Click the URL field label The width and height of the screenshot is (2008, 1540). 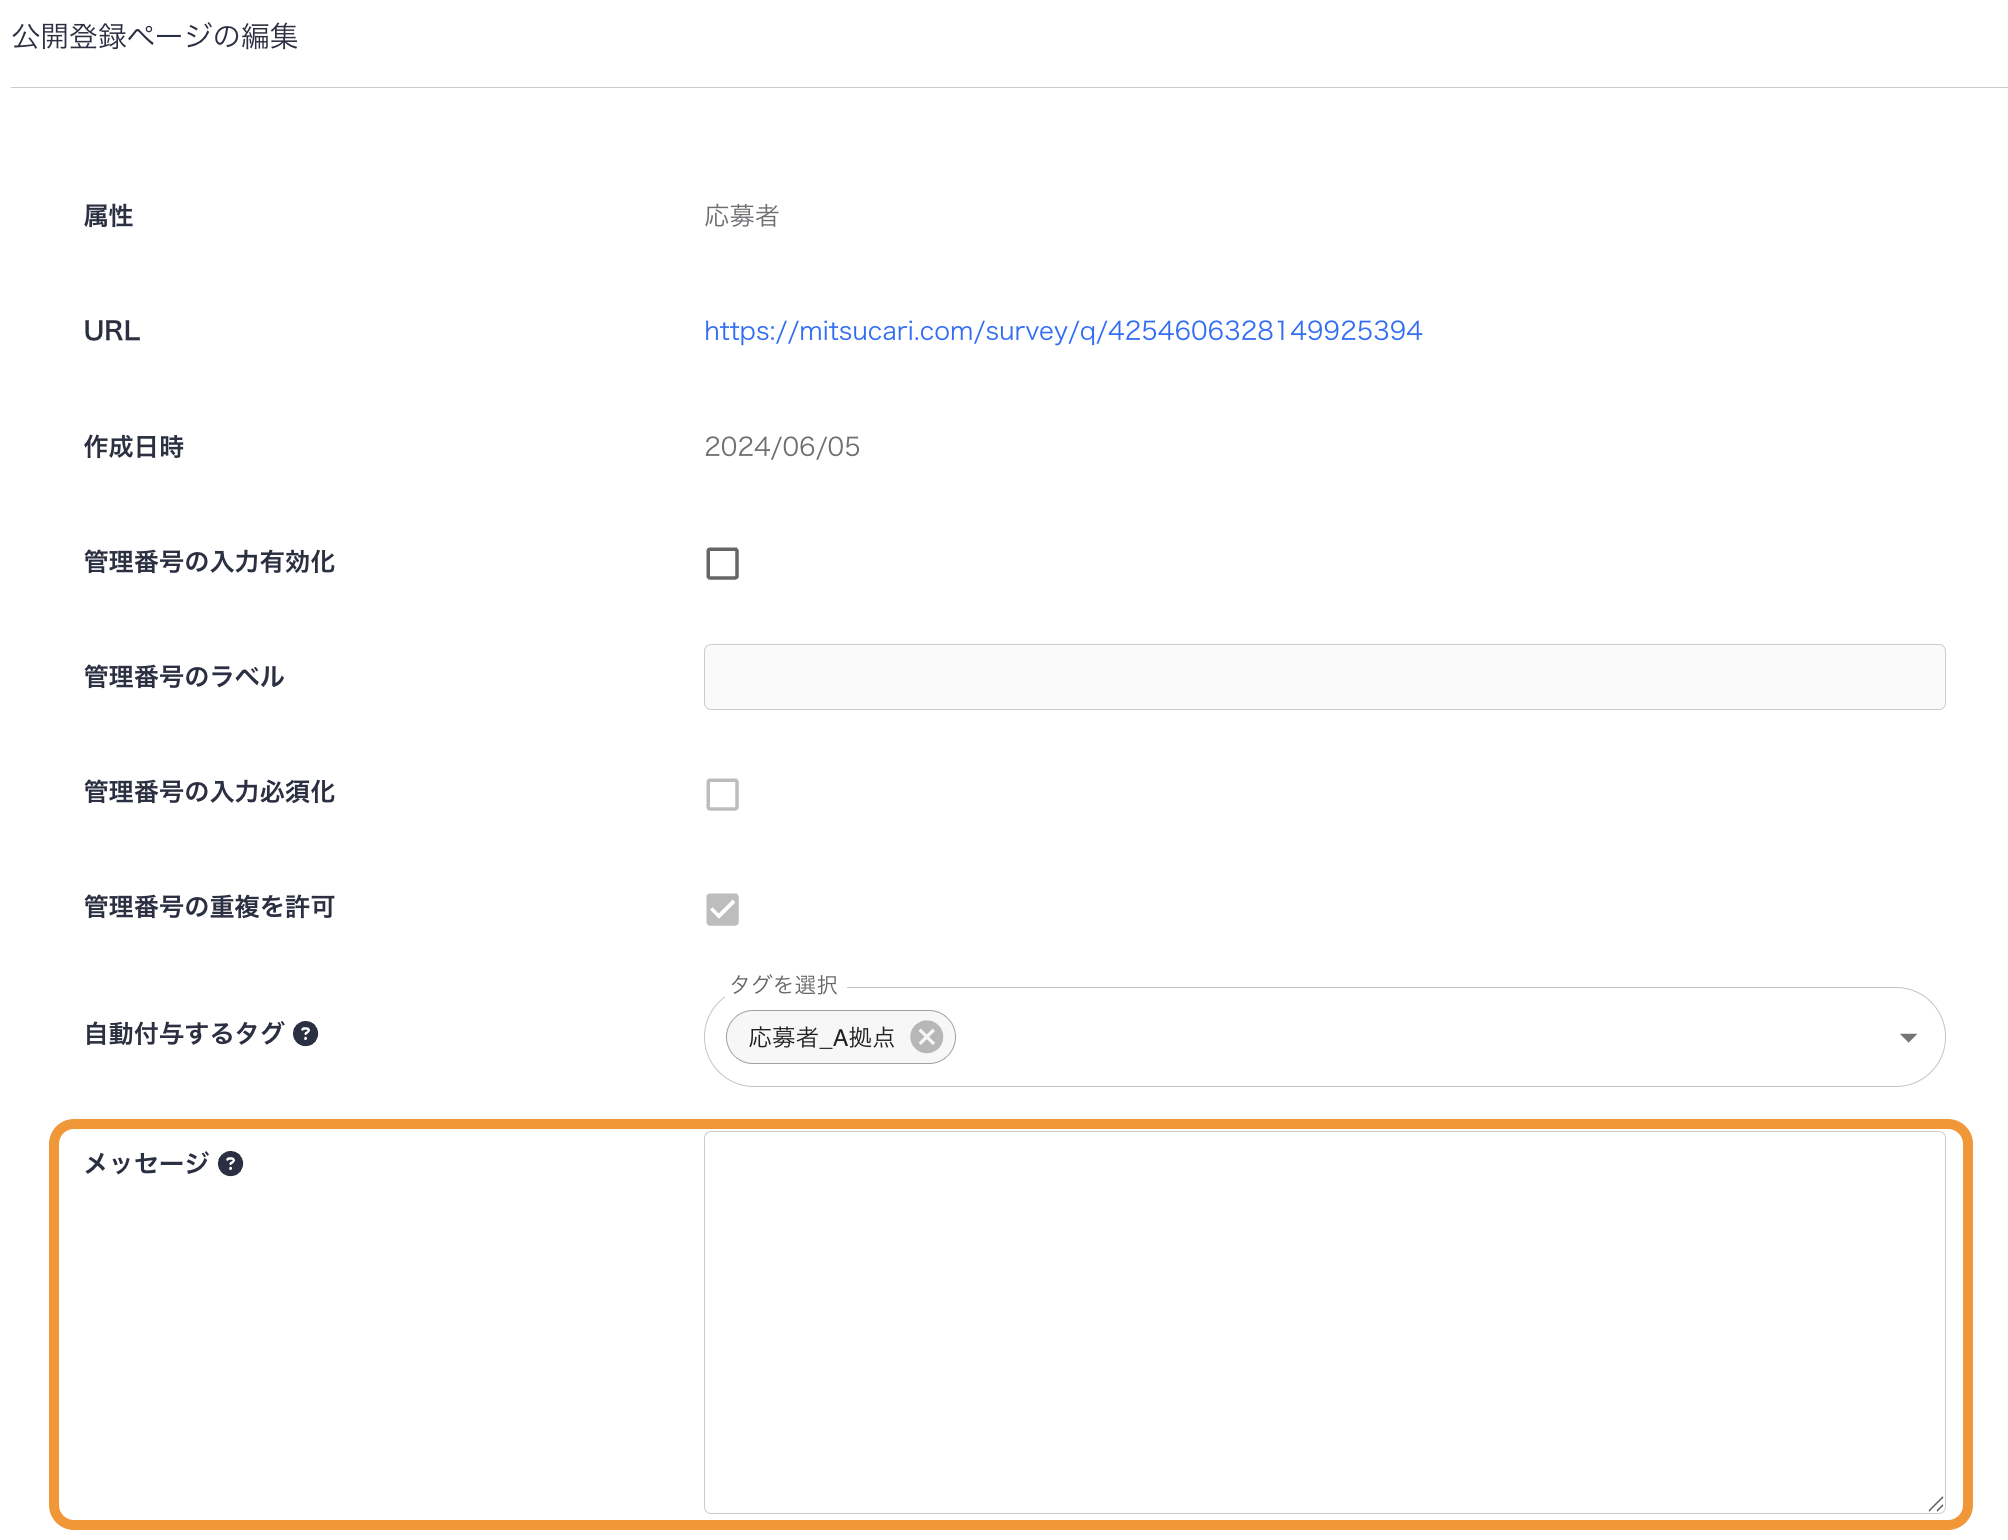pos(112,331)
